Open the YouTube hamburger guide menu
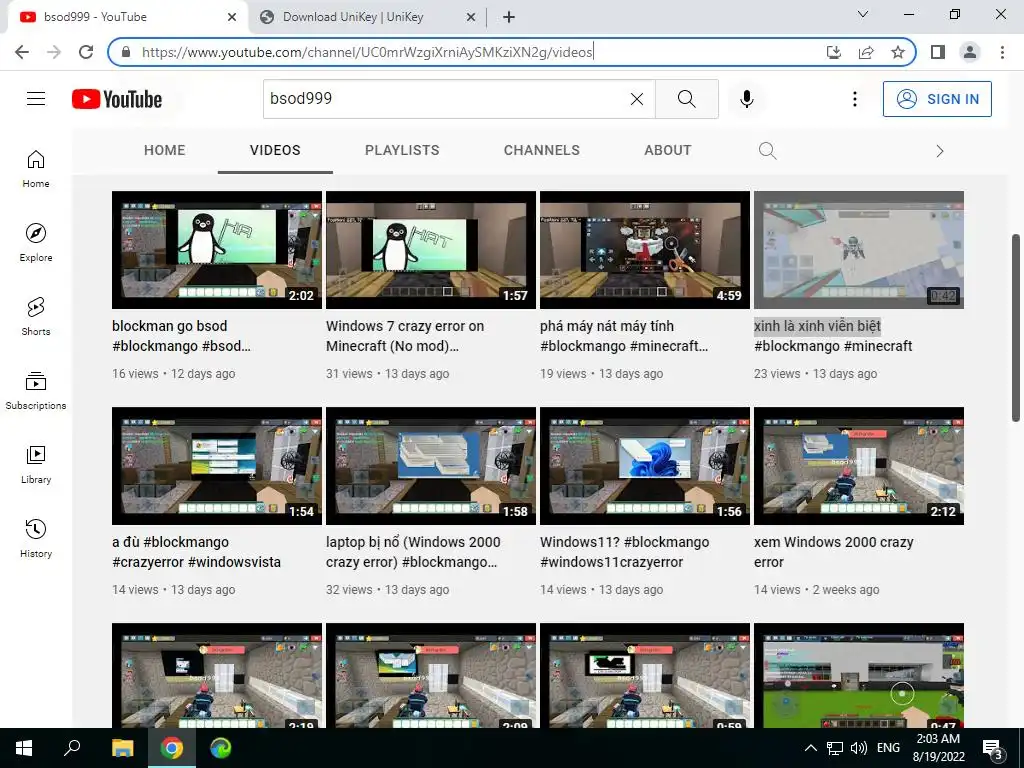Image resolution: width=1024 pixels, height=768 pixels. pyautogui.click(x=36, y=99)
